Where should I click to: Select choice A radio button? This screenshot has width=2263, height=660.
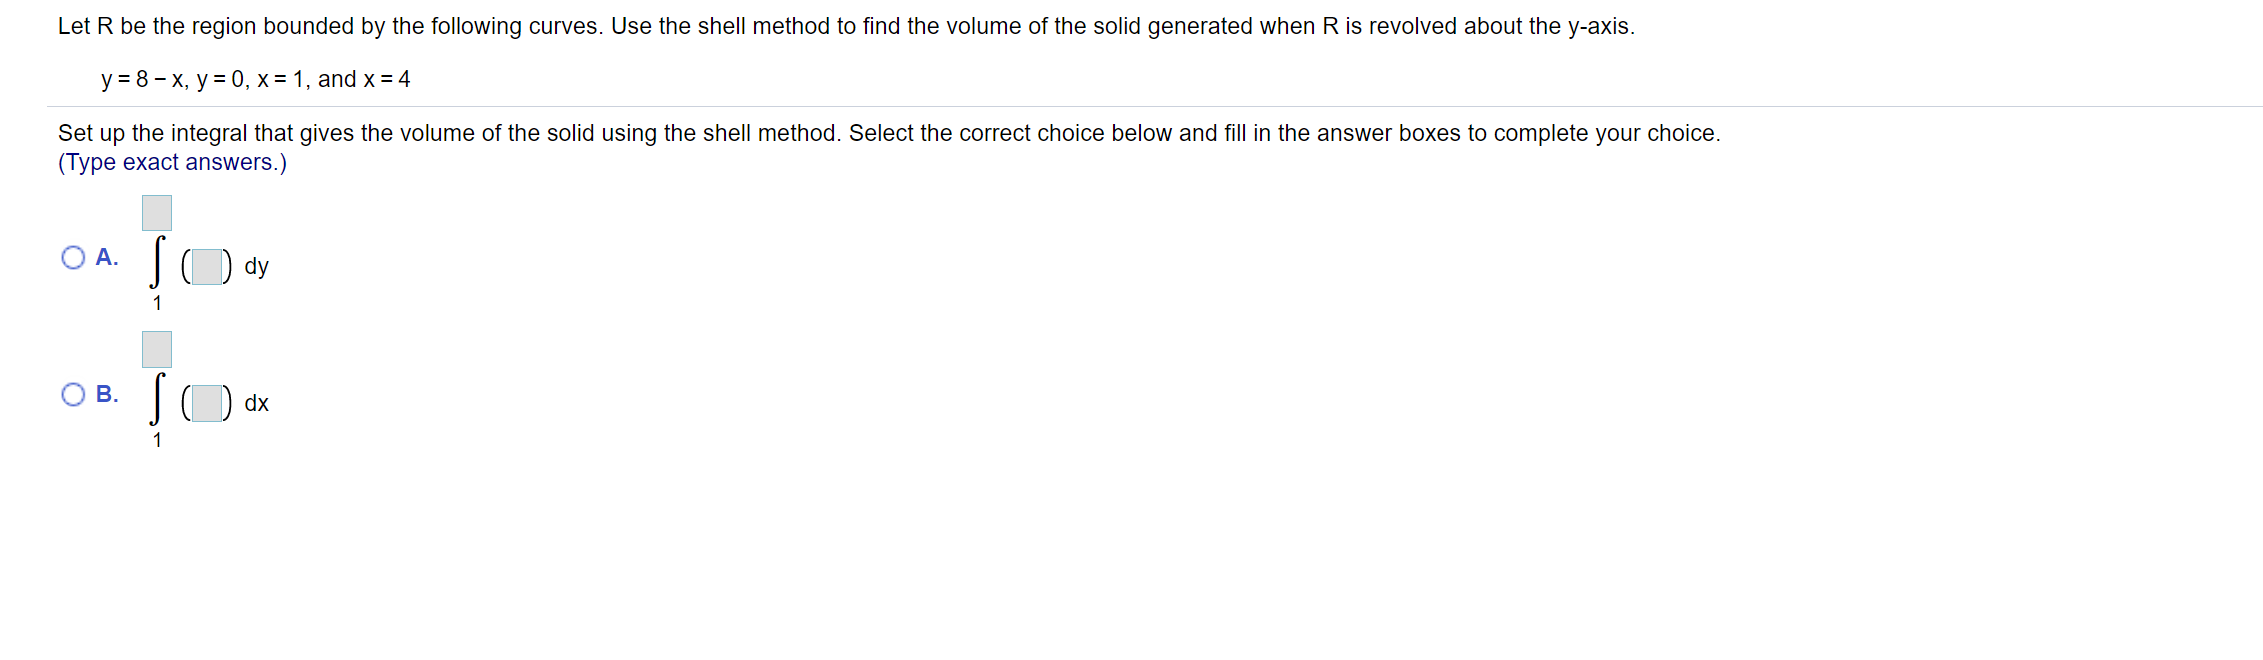(73, 257)
